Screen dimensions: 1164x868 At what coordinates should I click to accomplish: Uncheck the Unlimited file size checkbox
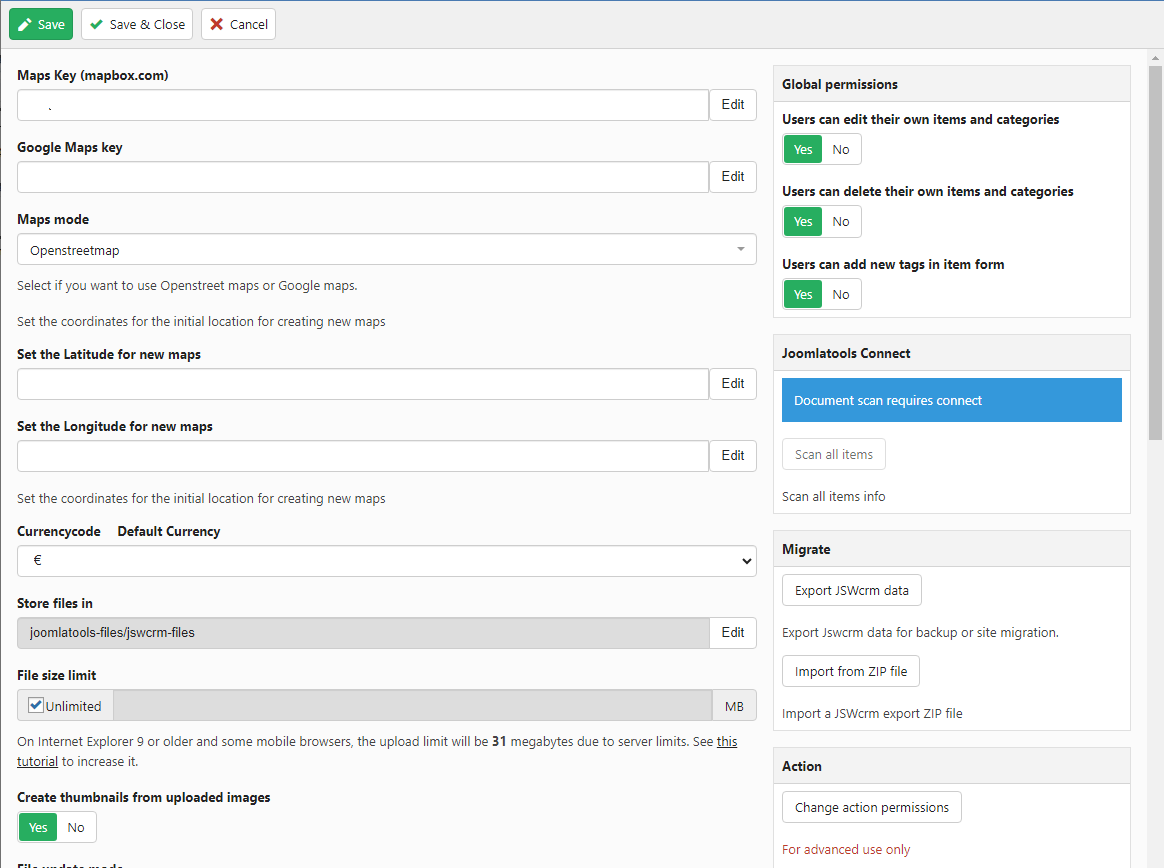(36, 705)
